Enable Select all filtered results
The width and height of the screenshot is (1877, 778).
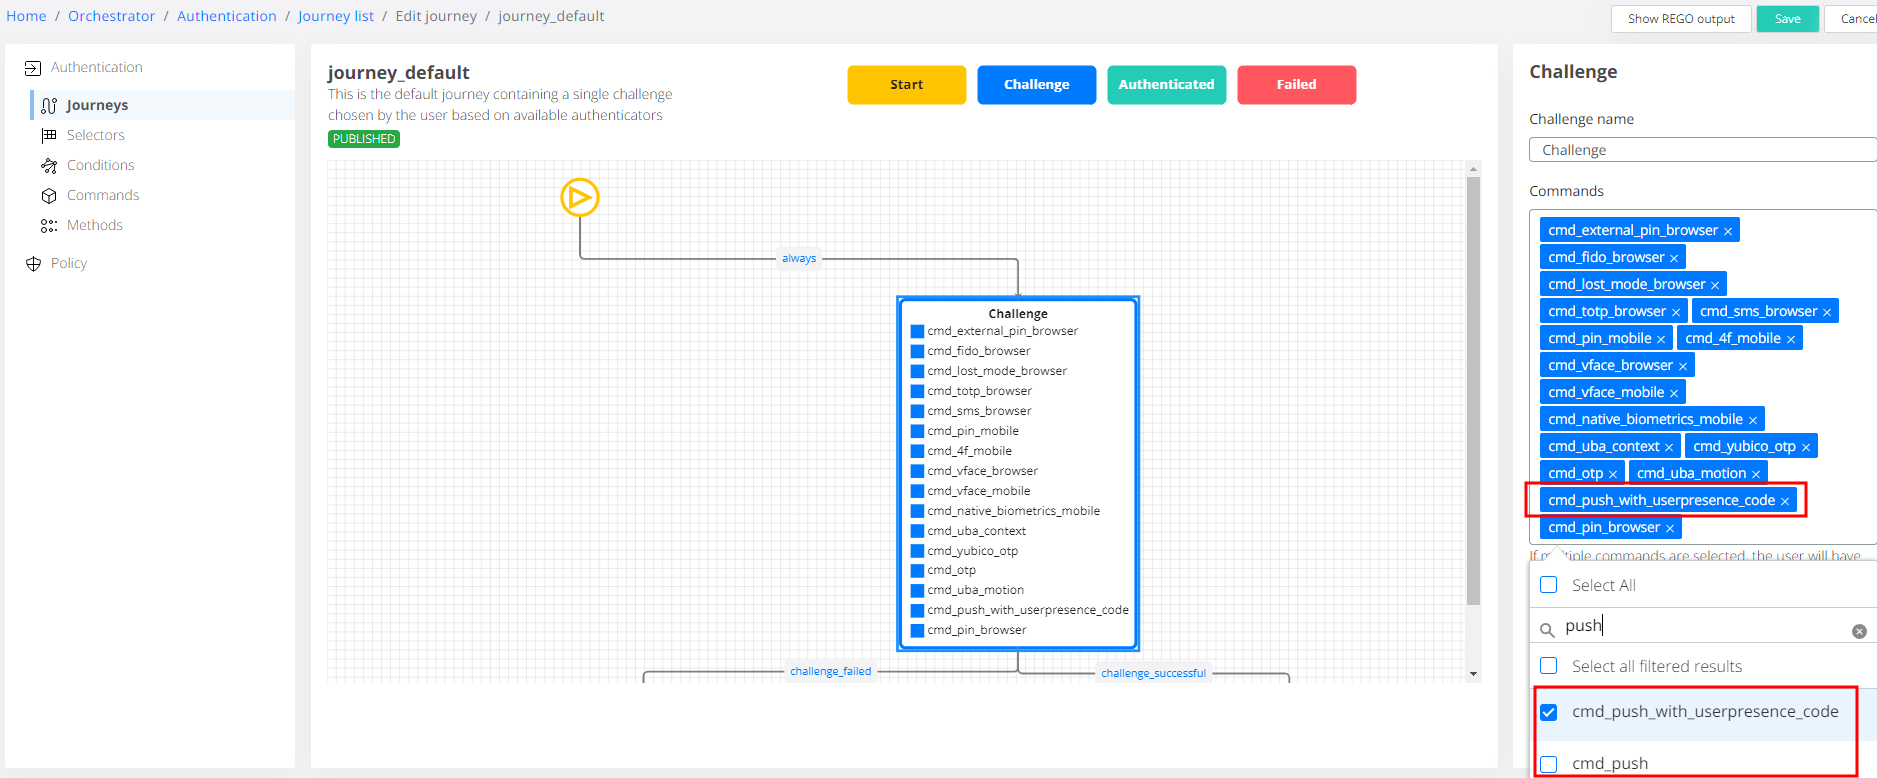pos(1549,666)
